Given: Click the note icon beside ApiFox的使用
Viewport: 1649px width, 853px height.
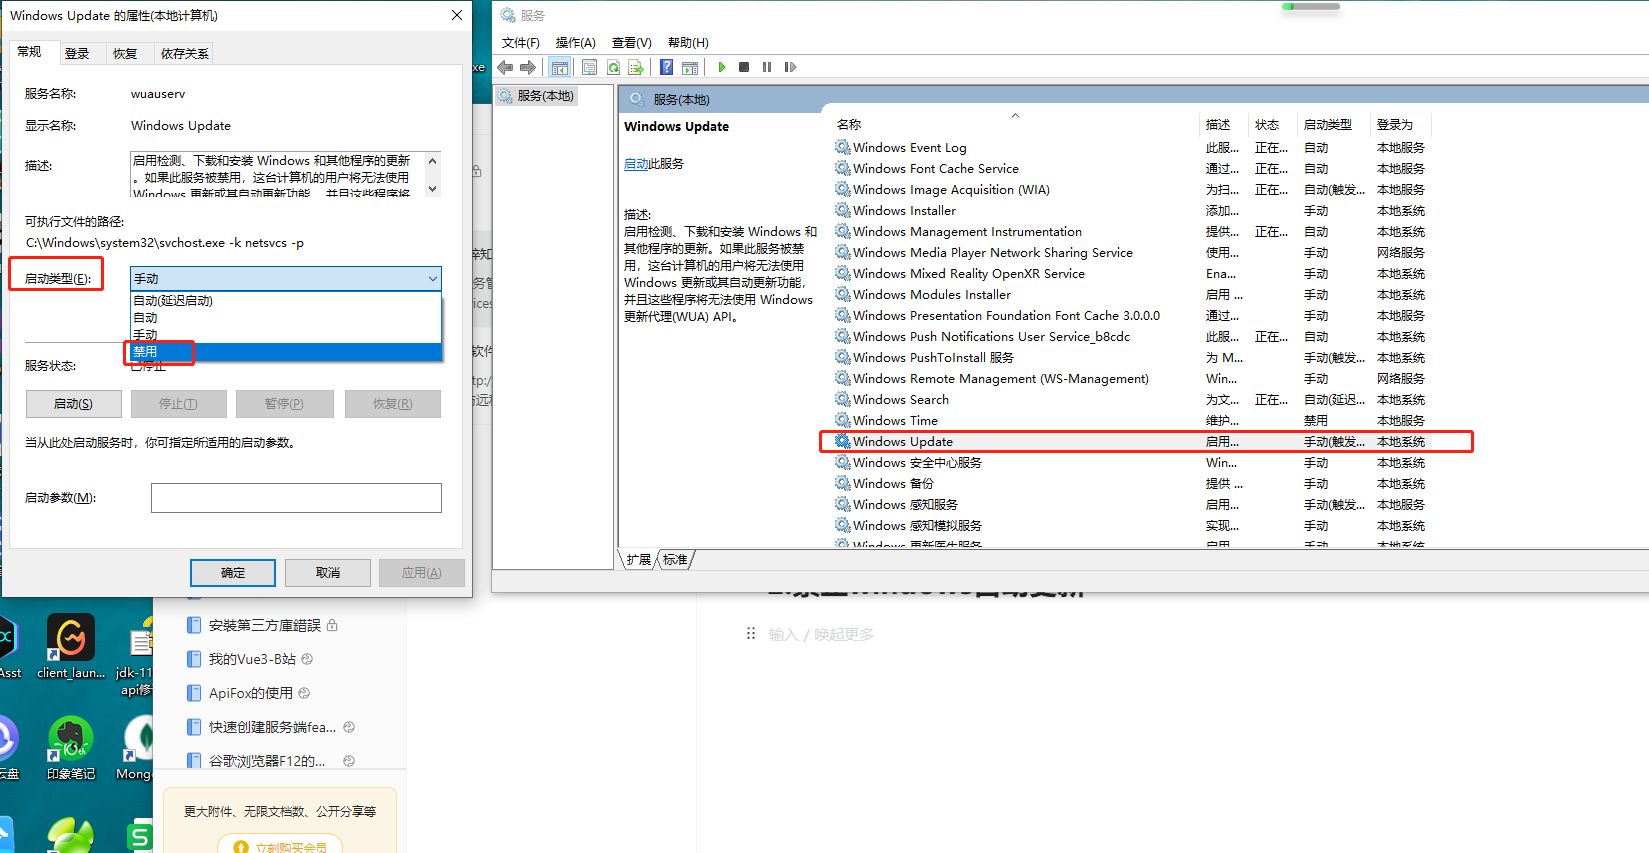Looking at the screenshot, I should point(194,693).
